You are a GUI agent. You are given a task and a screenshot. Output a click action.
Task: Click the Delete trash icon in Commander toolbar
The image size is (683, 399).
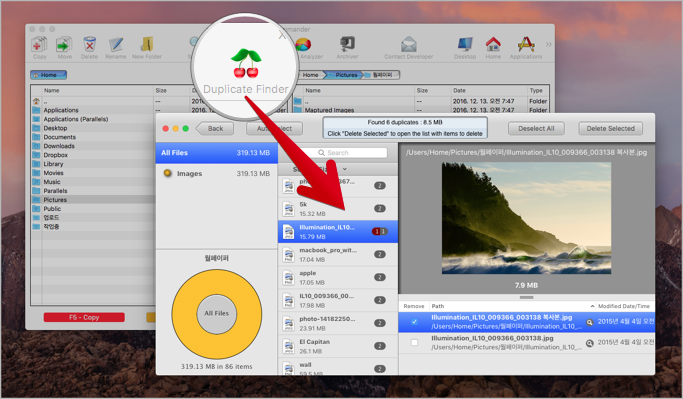tap(89, 44)
